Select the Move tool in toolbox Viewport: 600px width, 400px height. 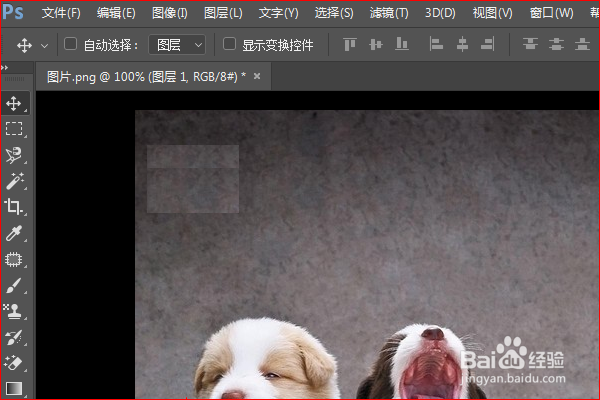[x=14, y=103]
